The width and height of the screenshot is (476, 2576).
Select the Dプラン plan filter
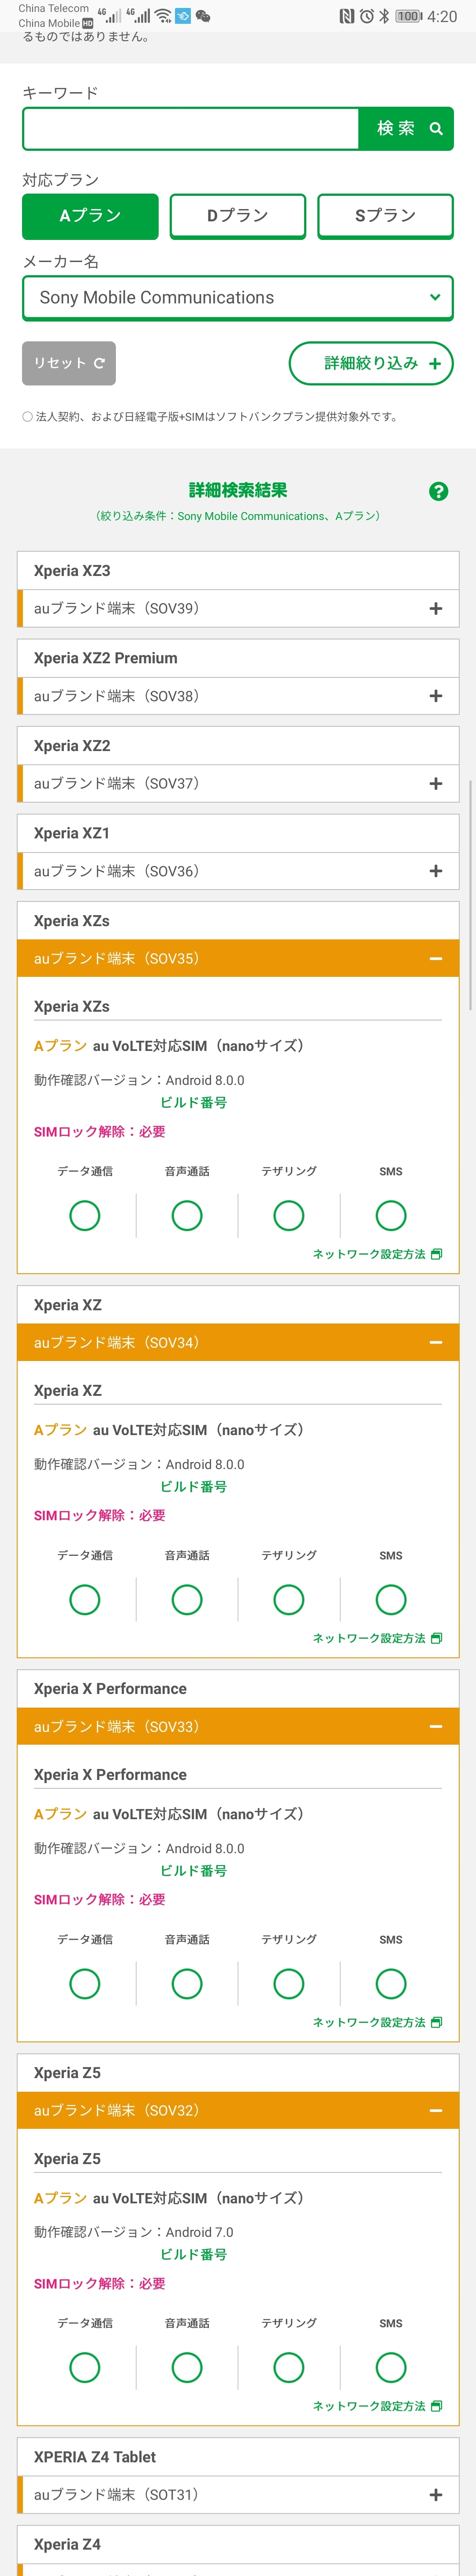(x=237, y=216)
